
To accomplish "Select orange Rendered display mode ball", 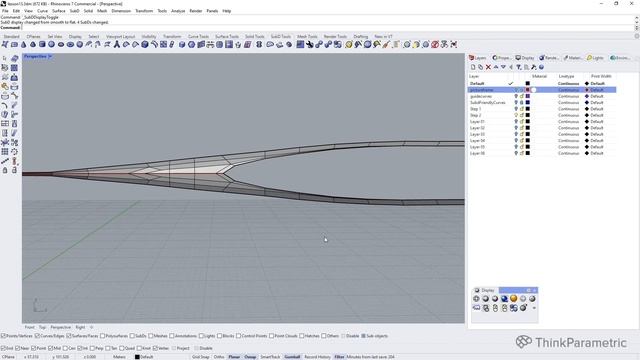I will point(513,298).
